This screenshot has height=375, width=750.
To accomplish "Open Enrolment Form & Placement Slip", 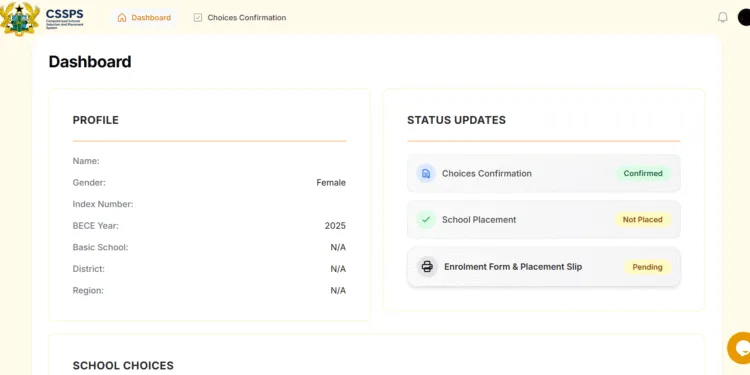I will (x=543, y=266).
